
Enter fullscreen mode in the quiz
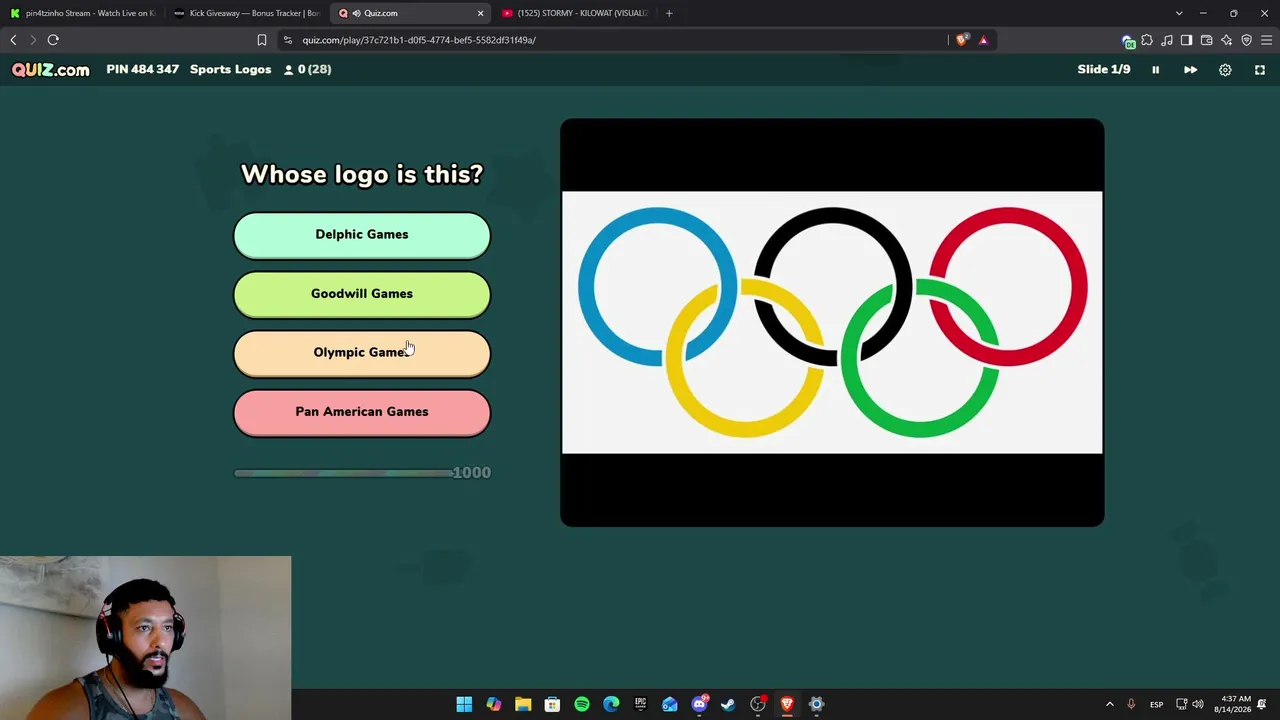1260,70
